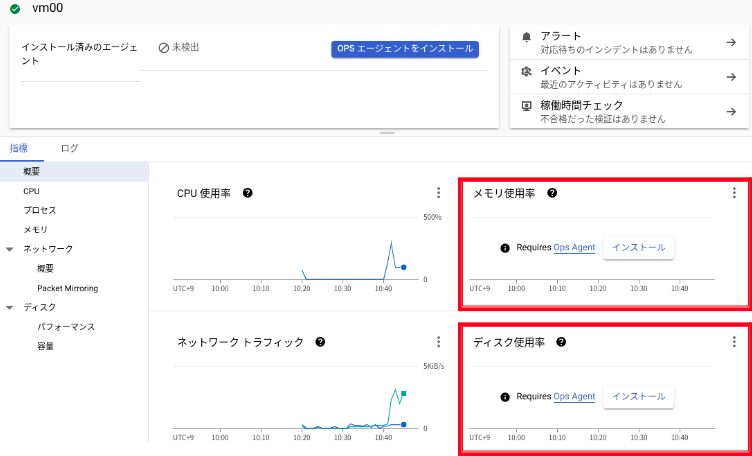Viewport: 752px width, 456px height.
Task: Switch to the 指標 tab
Action: [x=19, y=148]
